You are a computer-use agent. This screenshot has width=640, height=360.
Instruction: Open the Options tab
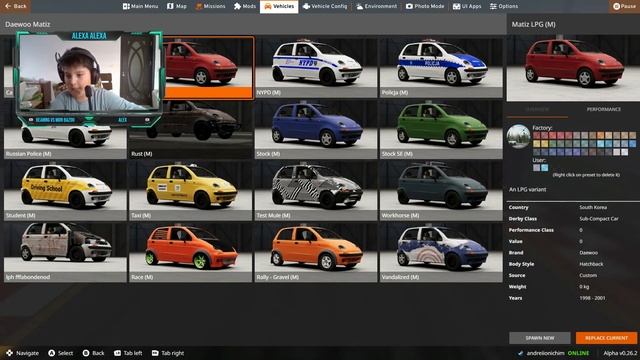pos(504,6)
